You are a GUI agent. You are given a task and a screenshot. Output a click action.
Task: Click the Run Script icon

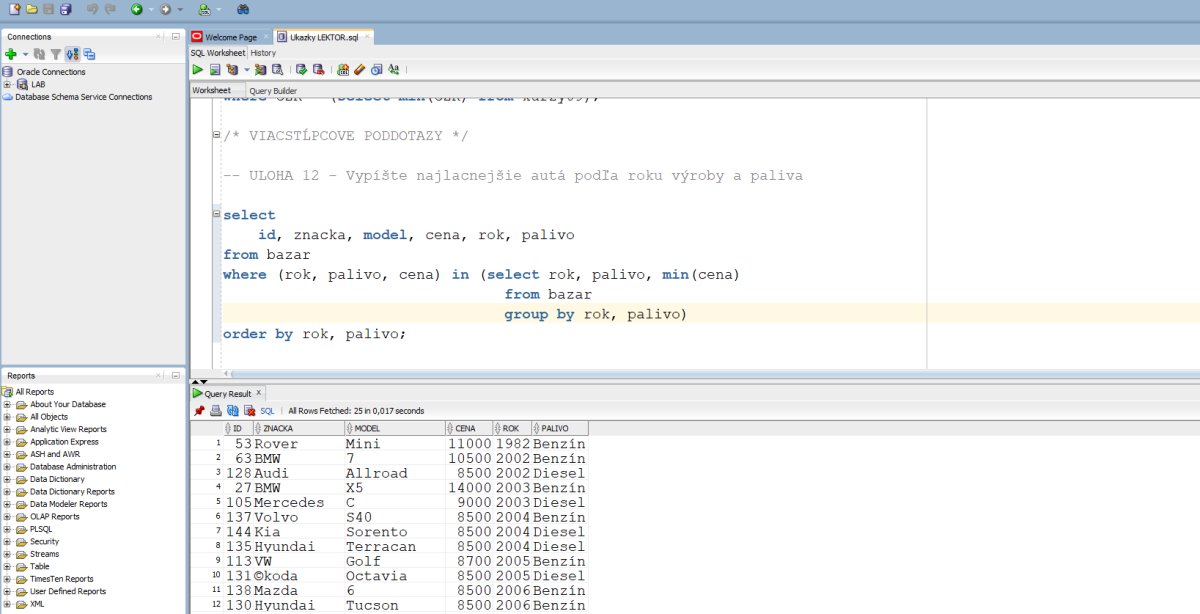tap(215, 70)
